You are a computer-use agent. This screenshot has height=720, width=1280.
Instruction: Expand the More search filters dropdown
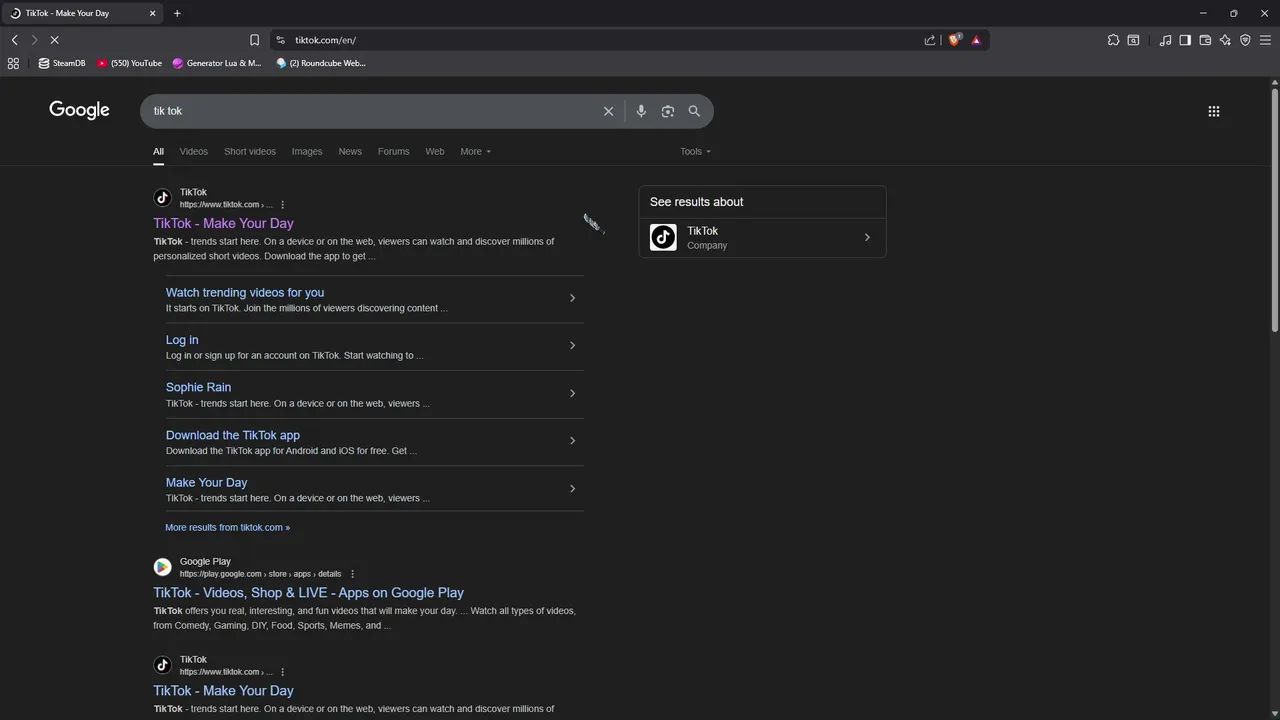(476, 152)
